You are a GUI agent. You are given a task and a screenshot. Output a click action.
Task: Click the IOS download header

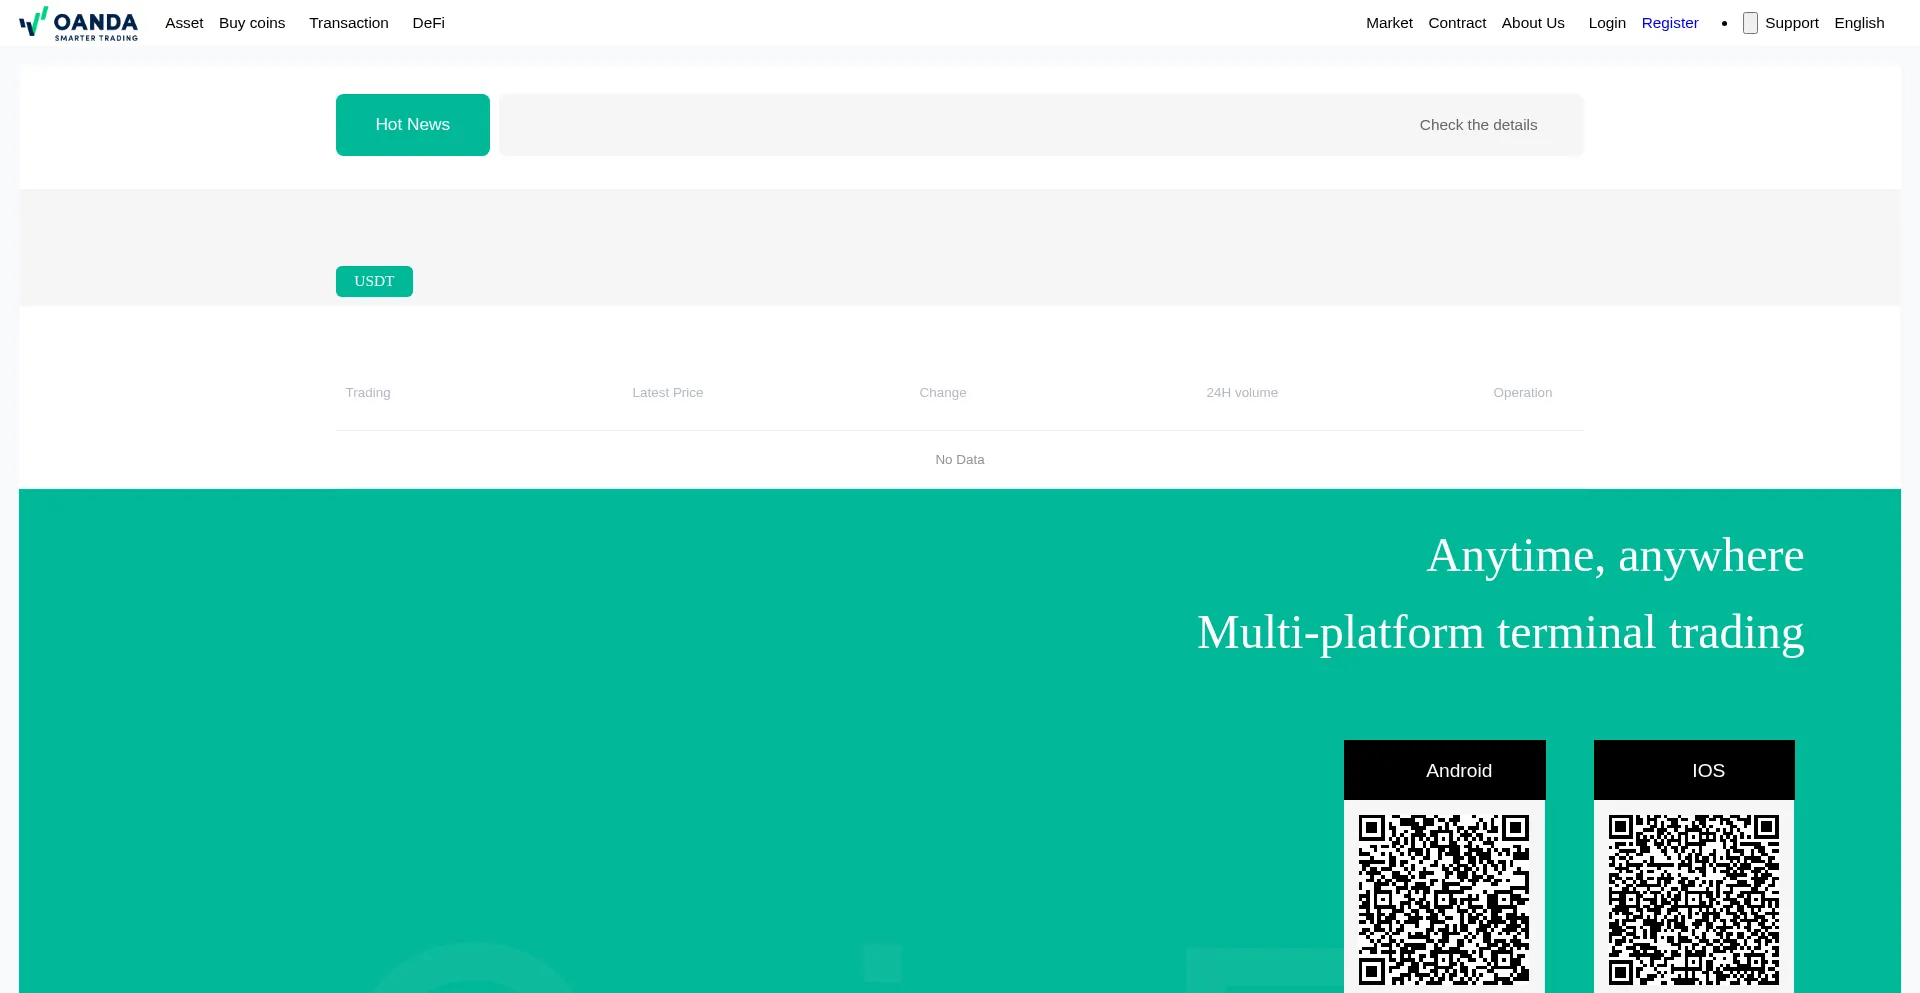[1694, 770]
